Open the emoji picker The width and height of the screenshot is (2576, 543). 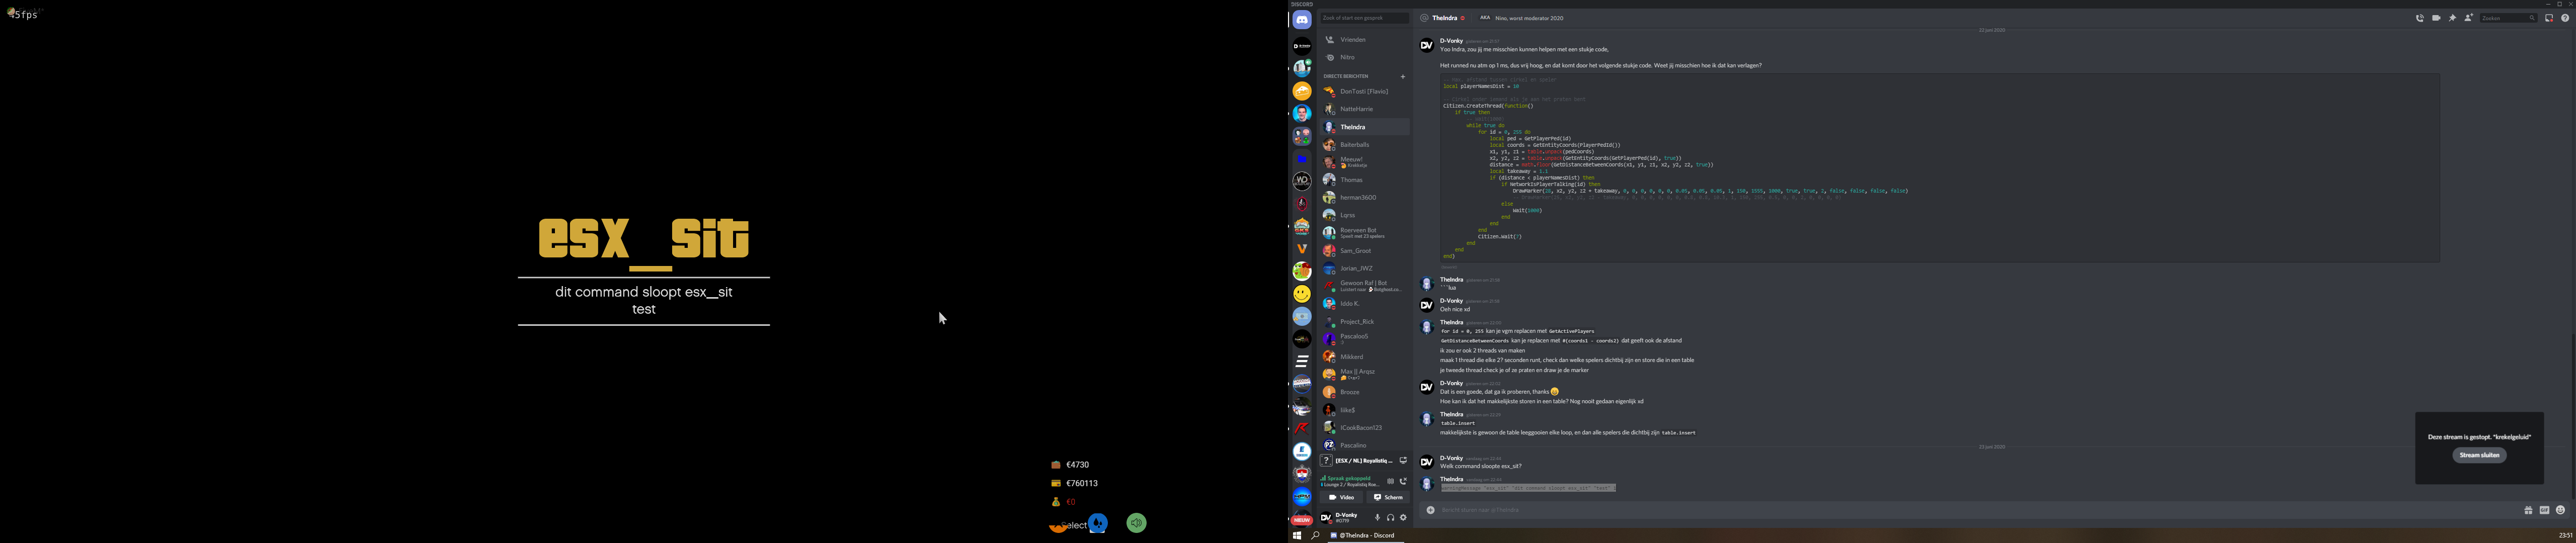(x=2560, y=510)
